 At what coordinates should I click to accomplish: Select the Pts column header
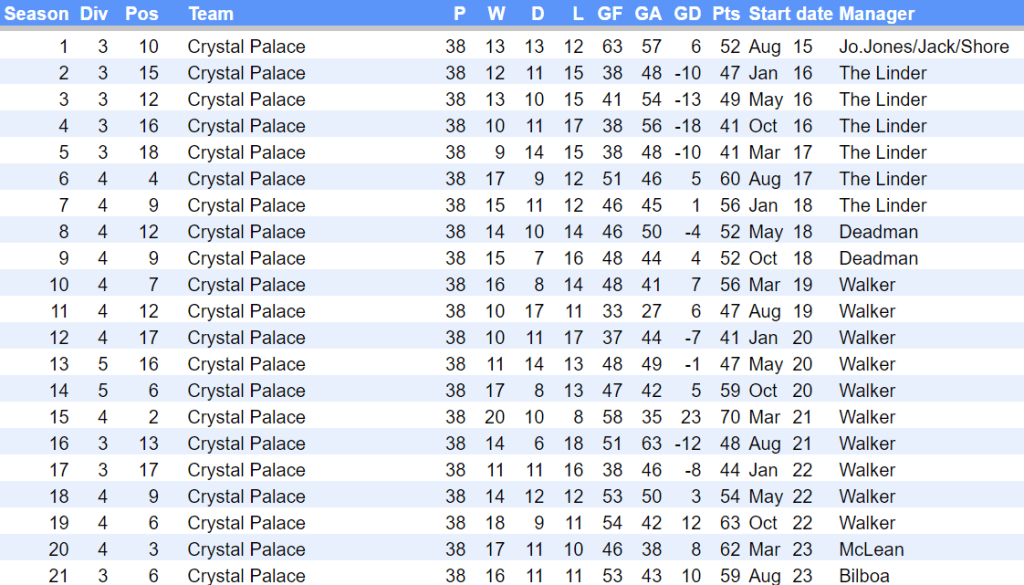point(726,14)
